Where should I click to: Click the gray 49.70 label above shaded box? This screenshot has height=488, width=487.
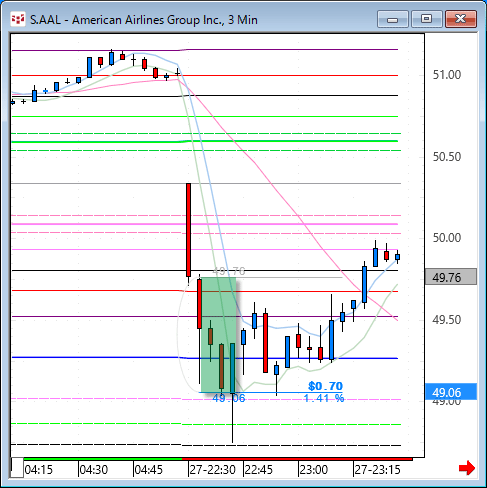click(229, 271)
